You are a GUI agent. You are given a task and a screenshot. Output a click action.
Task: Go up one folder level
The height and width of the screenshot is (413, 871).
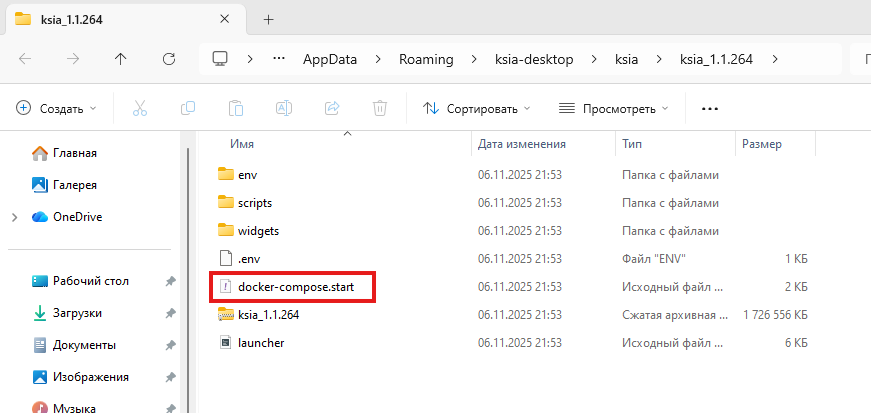[x=121, y=59]
